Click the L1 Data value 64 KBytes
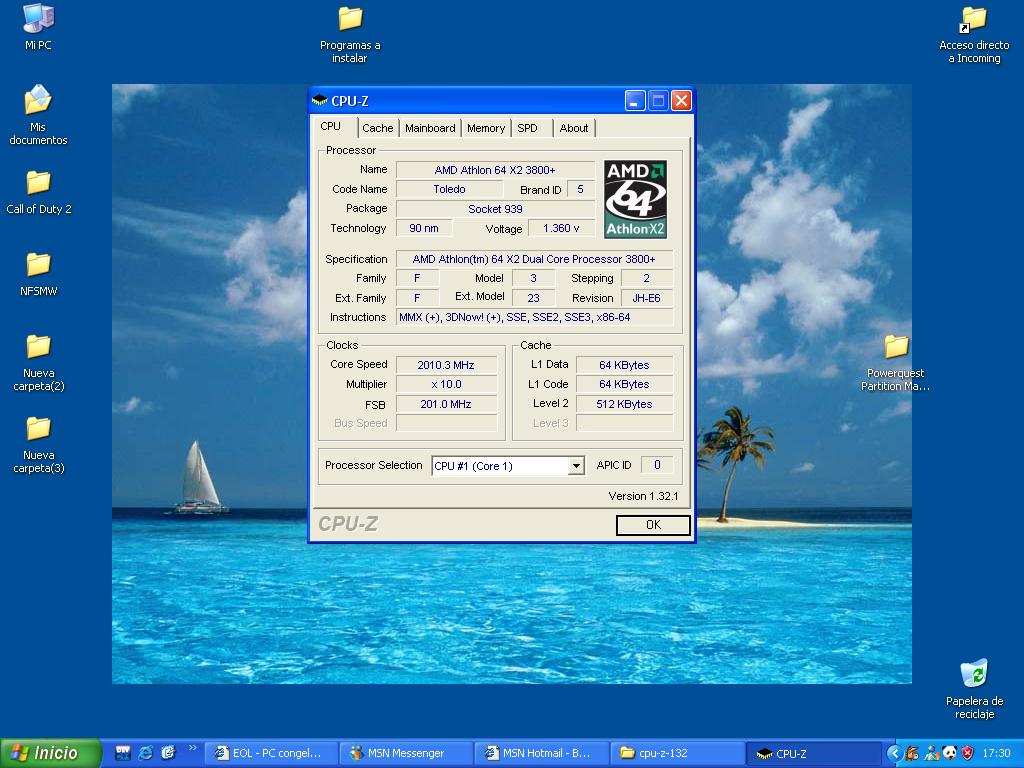This screenshot has height=768, width=1024. coord(624,365)
